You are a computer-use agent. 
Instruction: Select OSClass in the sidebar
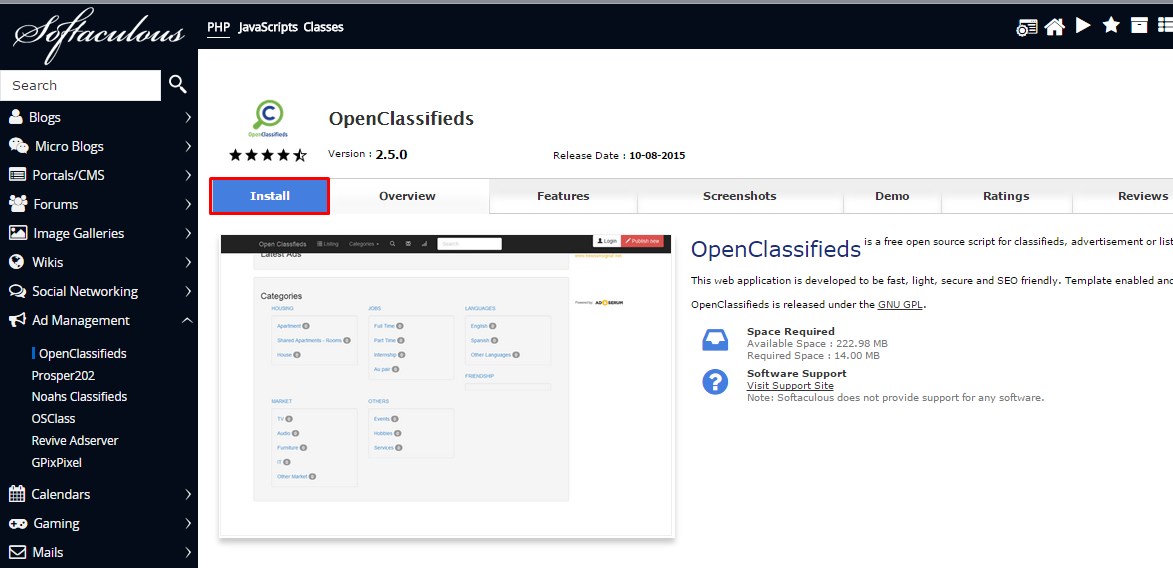(x=53, y=418)
